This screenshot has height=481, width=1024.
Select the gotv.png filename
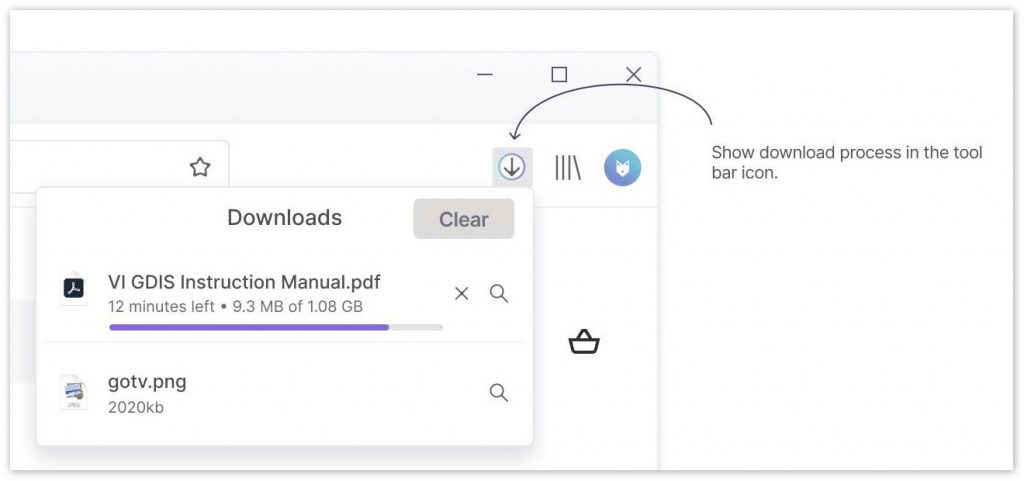[x=148, y=382]
